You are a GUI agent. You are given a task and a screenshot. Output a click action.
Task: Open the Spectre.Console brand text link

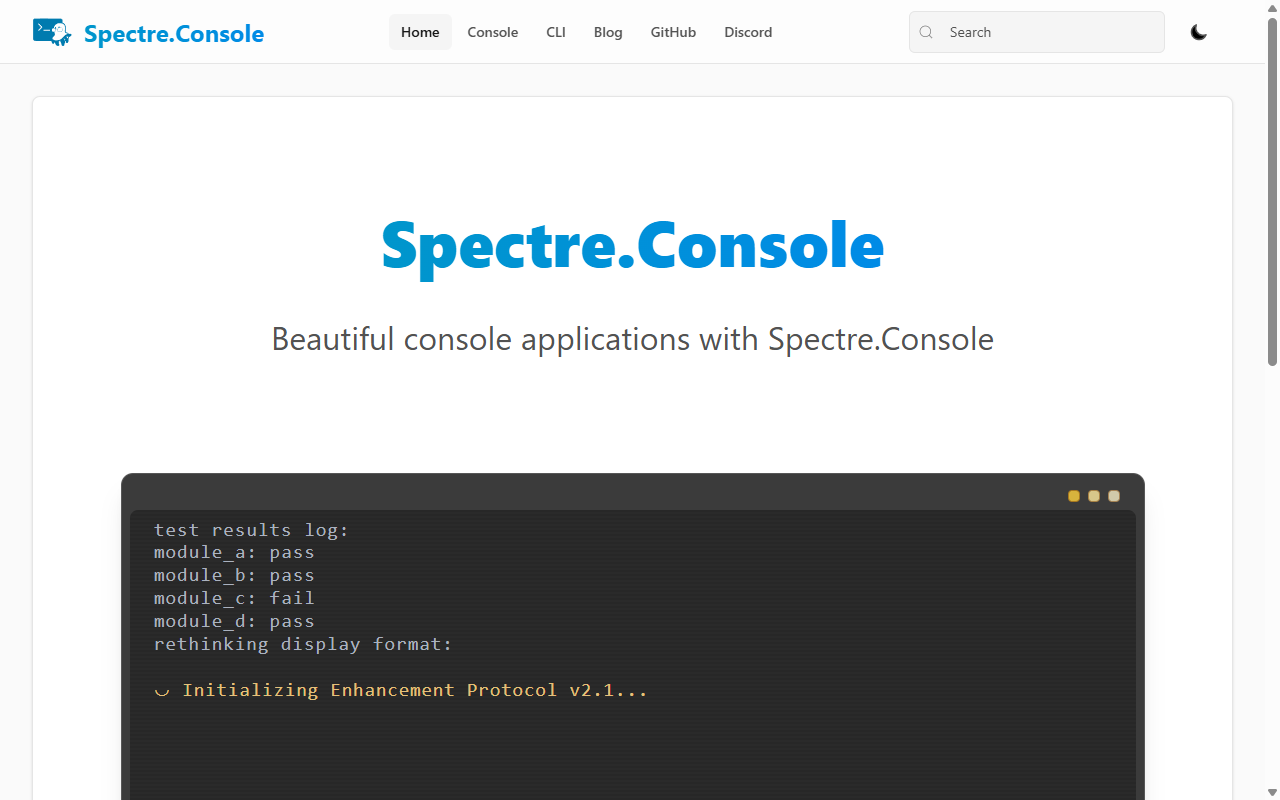(x=174, y=34)
